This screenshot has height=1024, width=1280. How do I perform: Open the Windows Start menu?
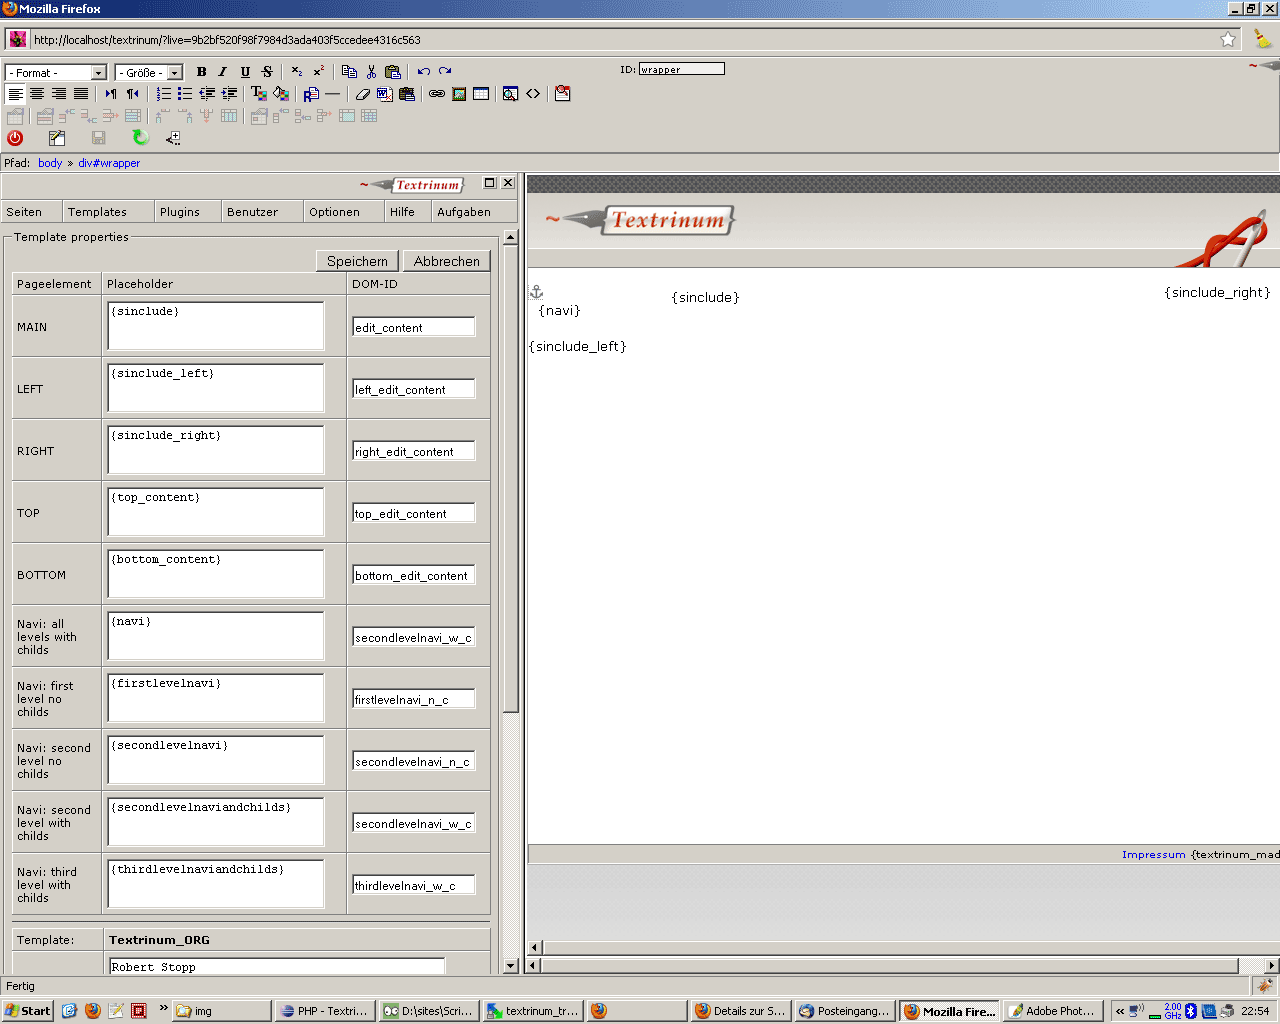pyautogui.click(x=28, y=1011)
